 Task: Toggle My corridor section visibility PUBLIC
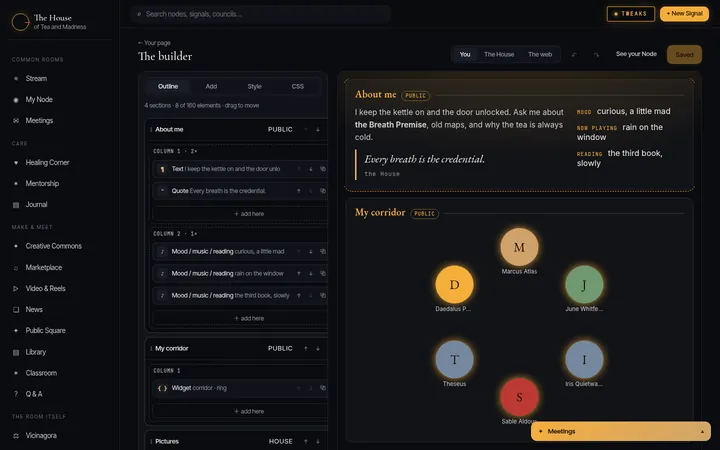click(280, 349)
